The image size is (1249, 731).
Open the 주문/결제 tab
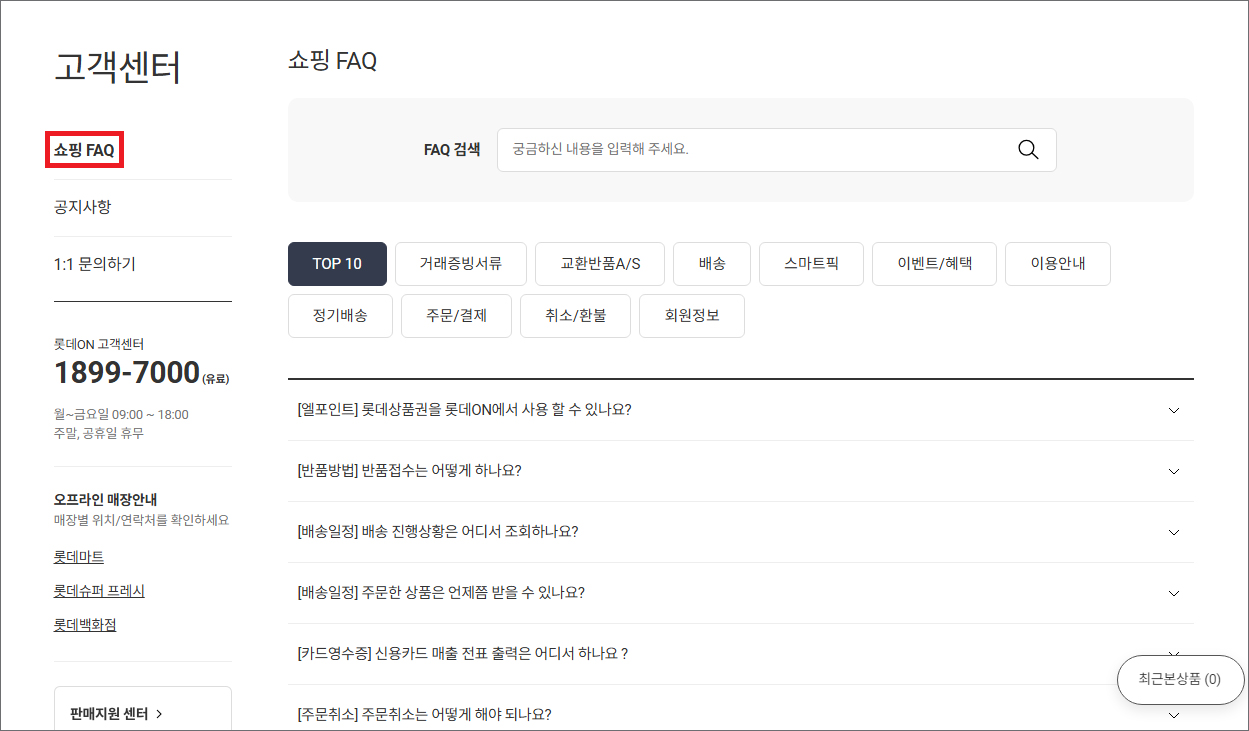tap(456, 316)
